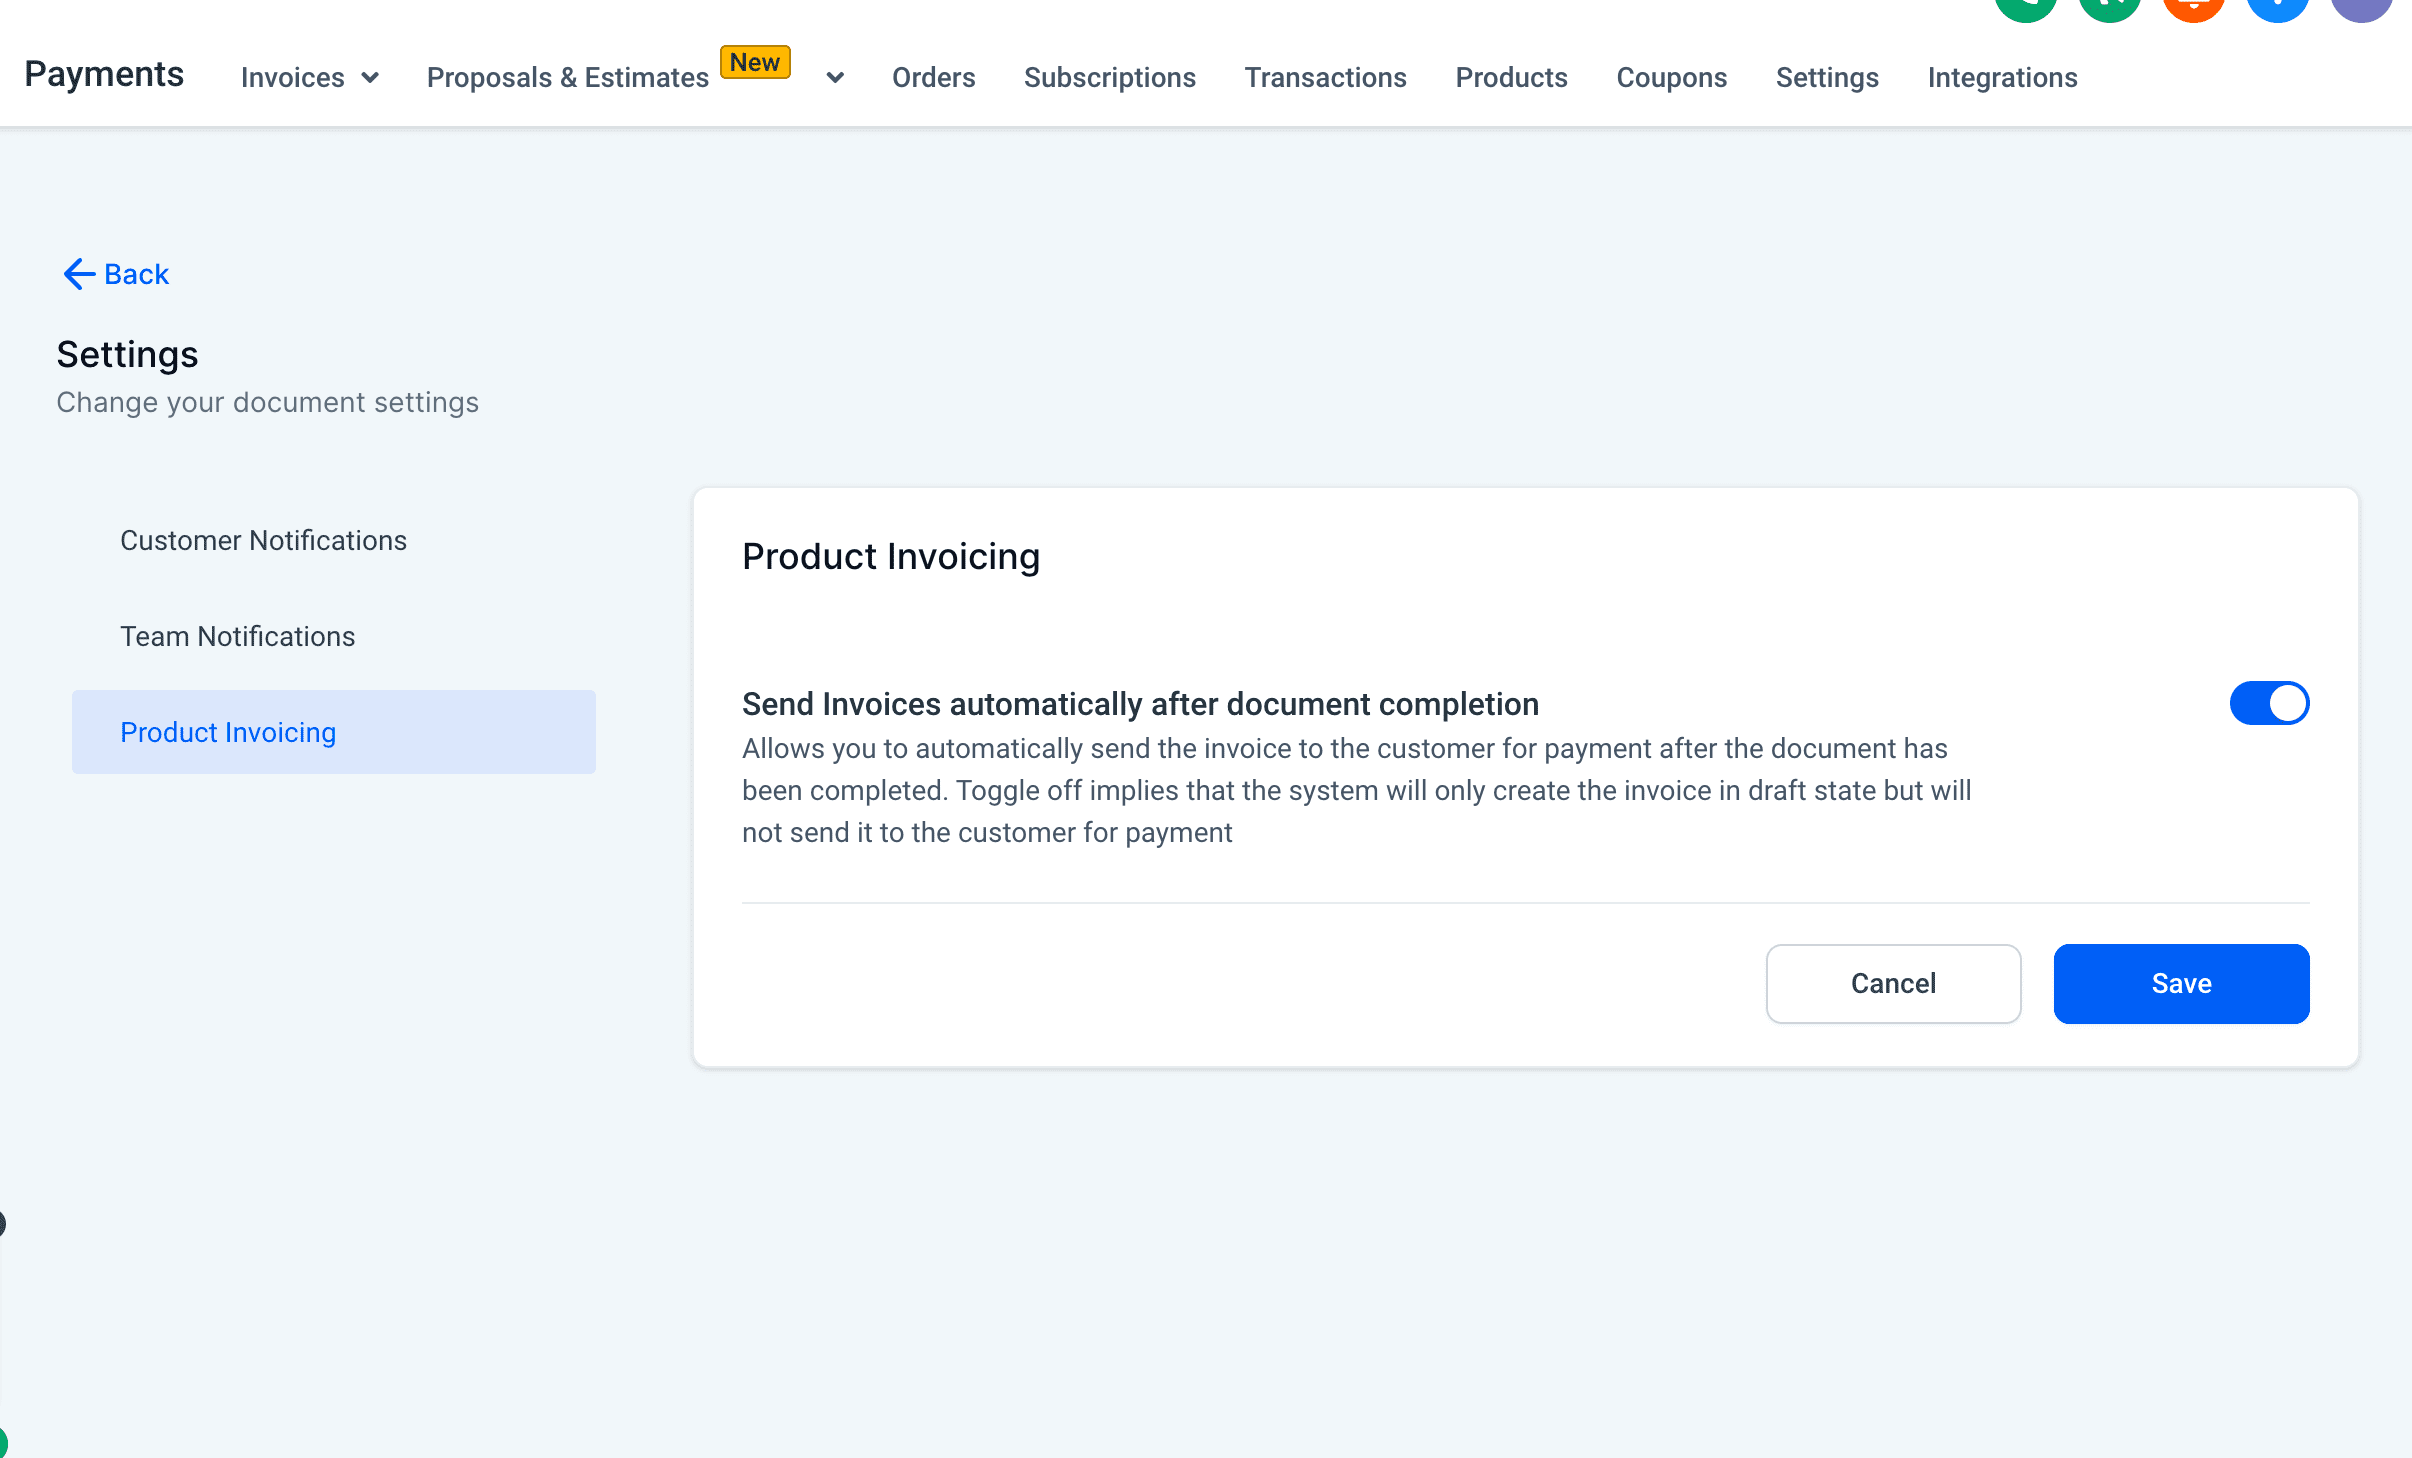Expand the Proposals & Estimates dropdown chevron
This screenshot has height=1458, width=2412.
(835, 78)
